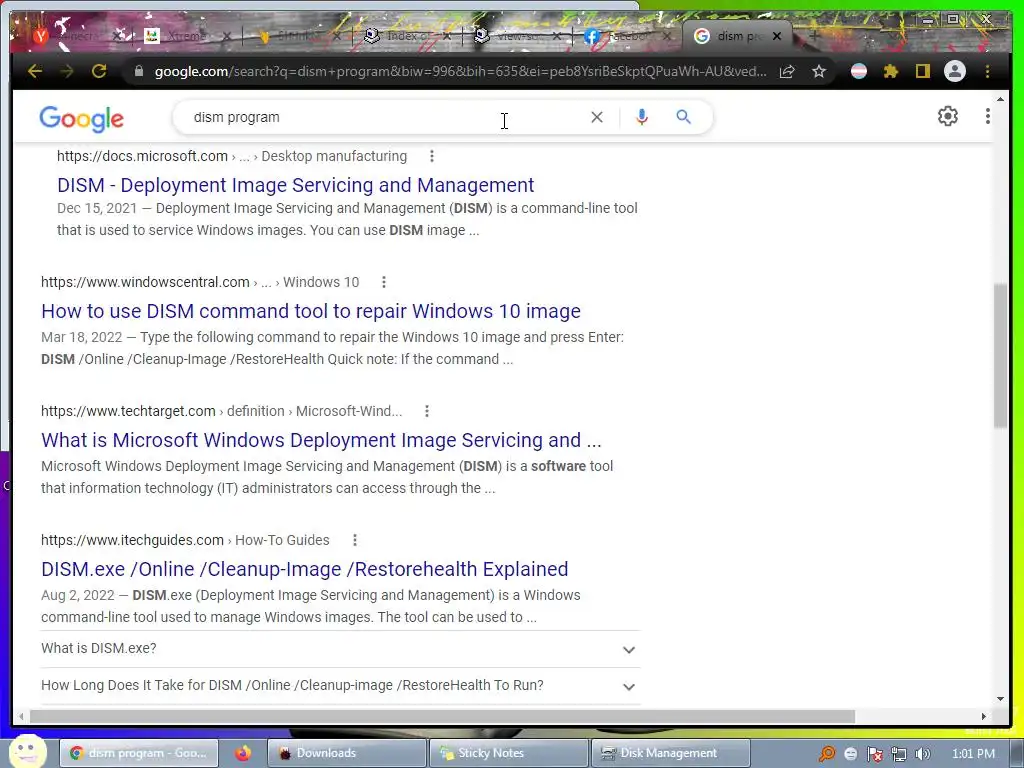1024x768 pixels.
Task: Open the Action Center flag tray icon
Action: 874,754
